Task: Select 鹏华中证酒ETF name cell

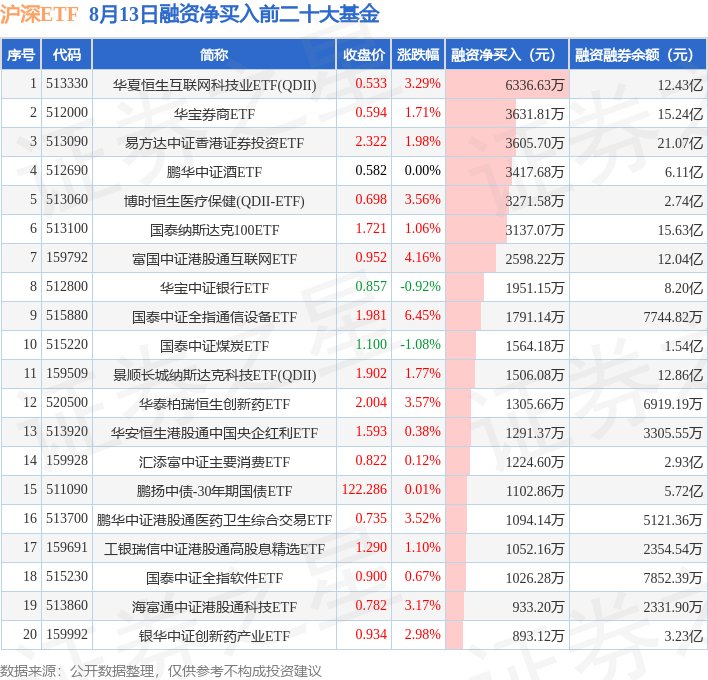Action: pos(214,172)
